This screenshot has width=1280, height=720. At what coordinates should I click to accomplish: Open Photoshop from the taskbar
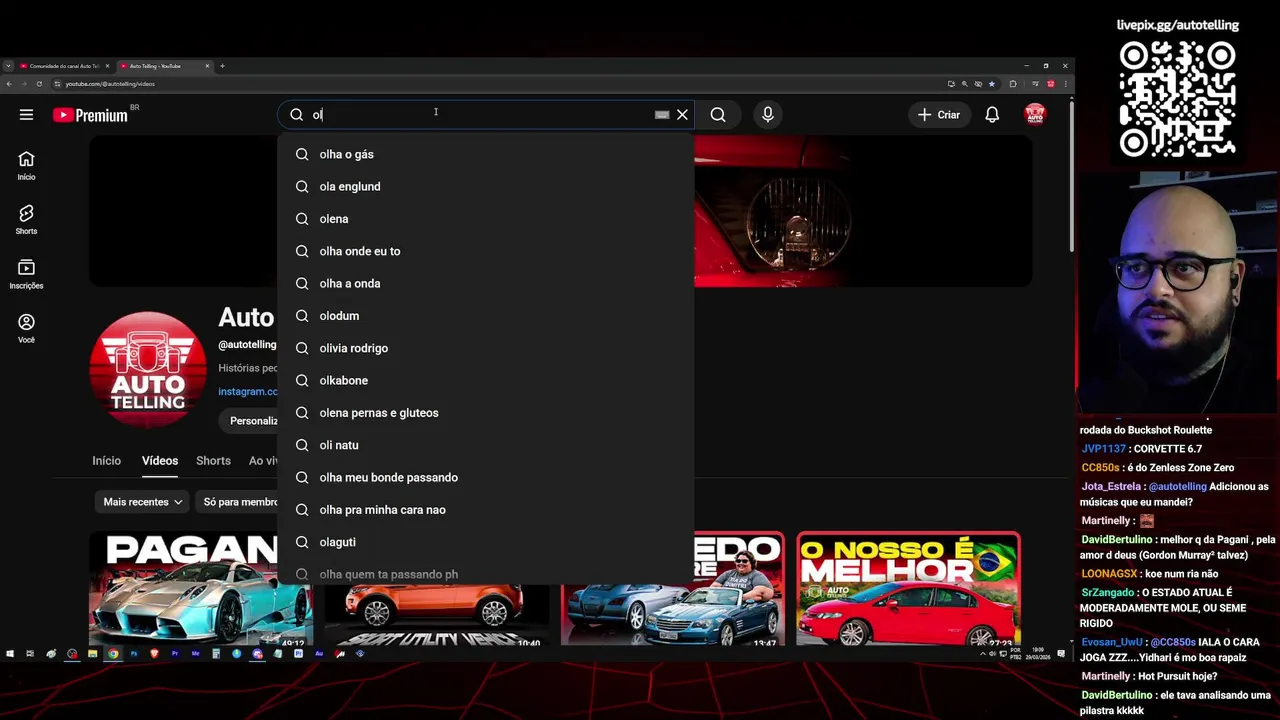point(134,654)
